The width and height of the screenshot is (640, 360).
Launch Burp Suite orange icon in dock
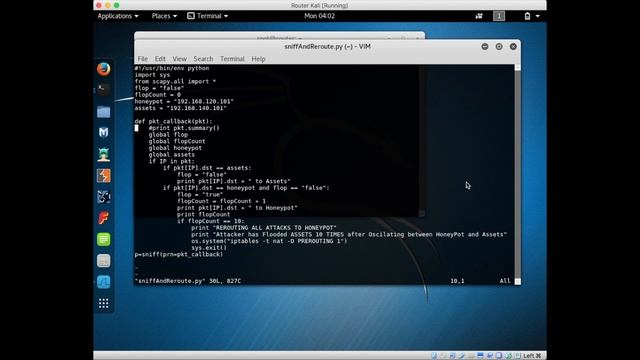(103, 176)
